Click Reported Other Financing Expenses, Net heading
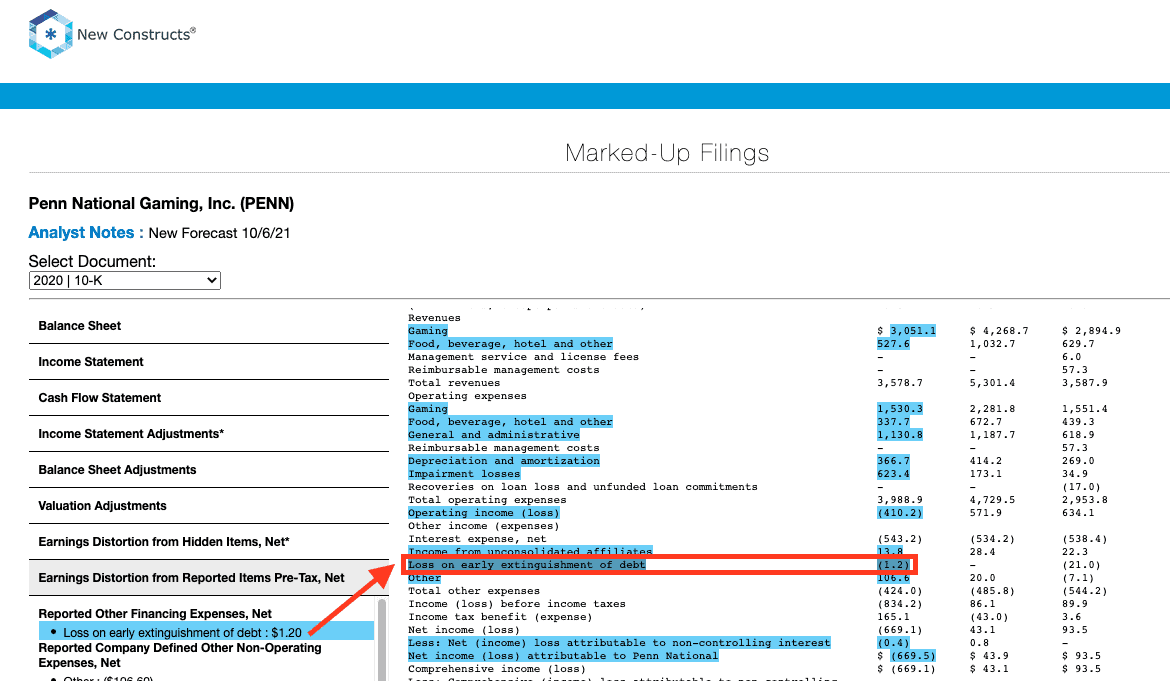 point(155,614)
